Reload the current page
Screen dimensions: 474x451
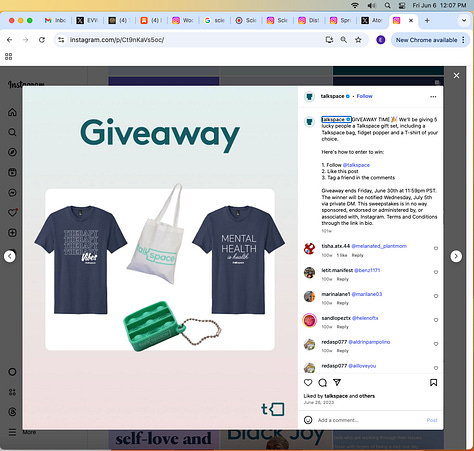(x=42, y=40)
